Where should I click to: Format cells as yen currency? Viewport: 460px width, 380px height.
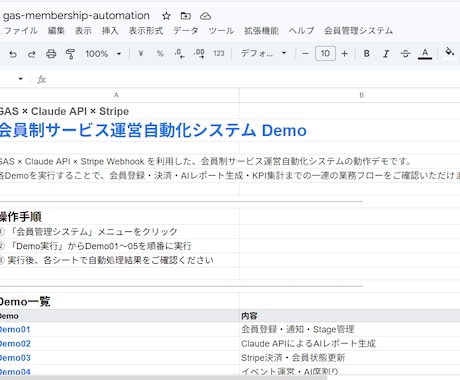[x=141, y=53]
